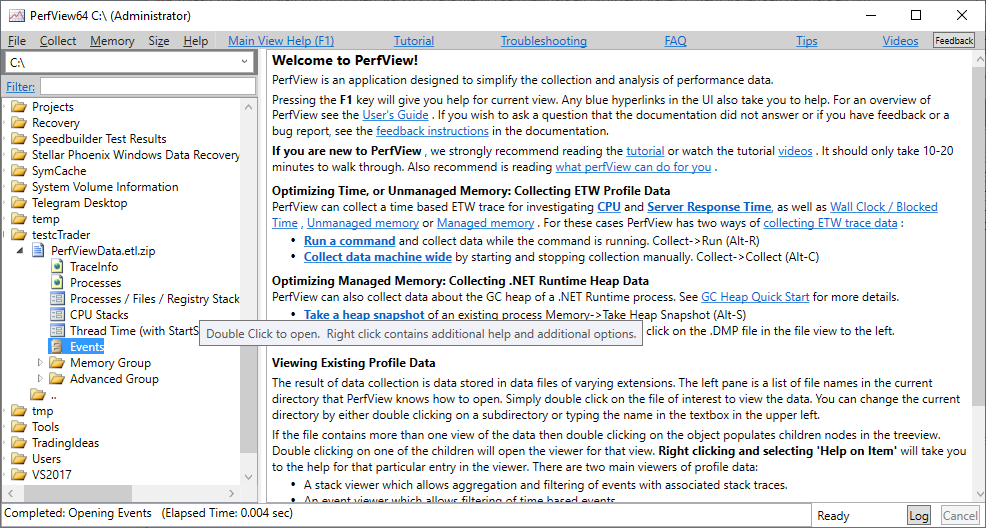The width and height of the screenshot is (986, 528).
Task: Select the Events tree item
Action: pos(87,347)
